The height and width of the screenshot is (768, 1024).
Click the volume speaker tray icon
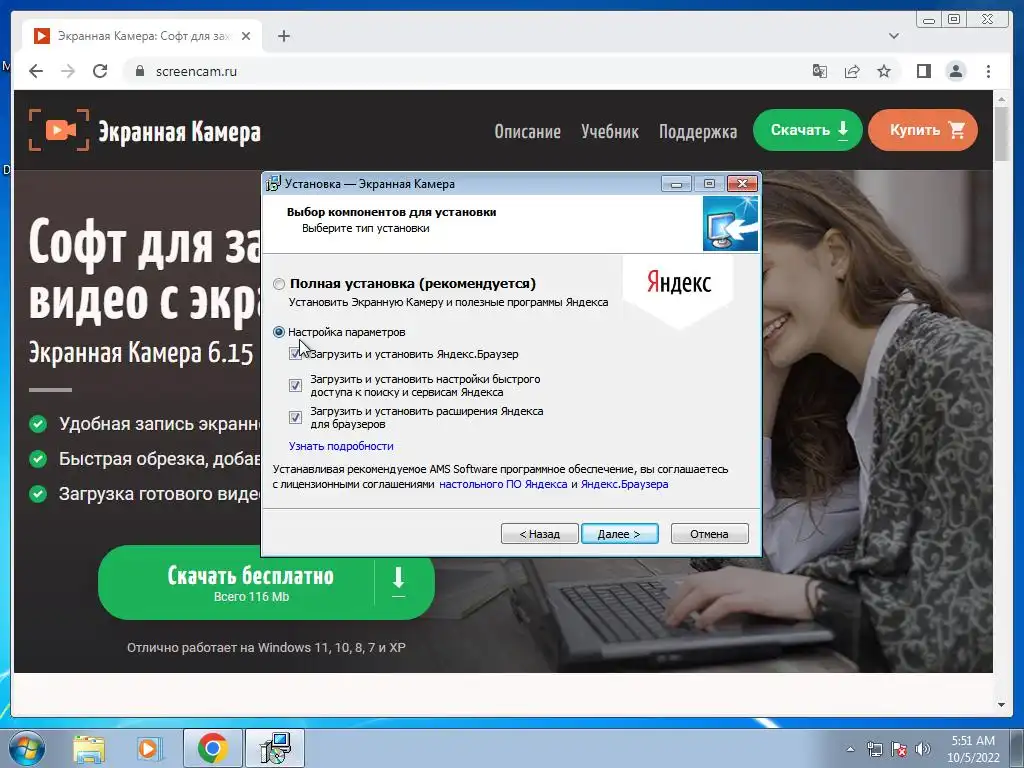(x=923, y=750)
